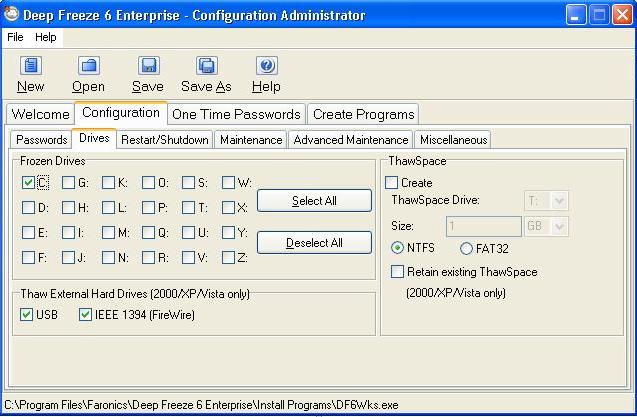The image size is (637, 417).
Task: Click the Save As toolbar icon
Action: [x=207, y=65]
